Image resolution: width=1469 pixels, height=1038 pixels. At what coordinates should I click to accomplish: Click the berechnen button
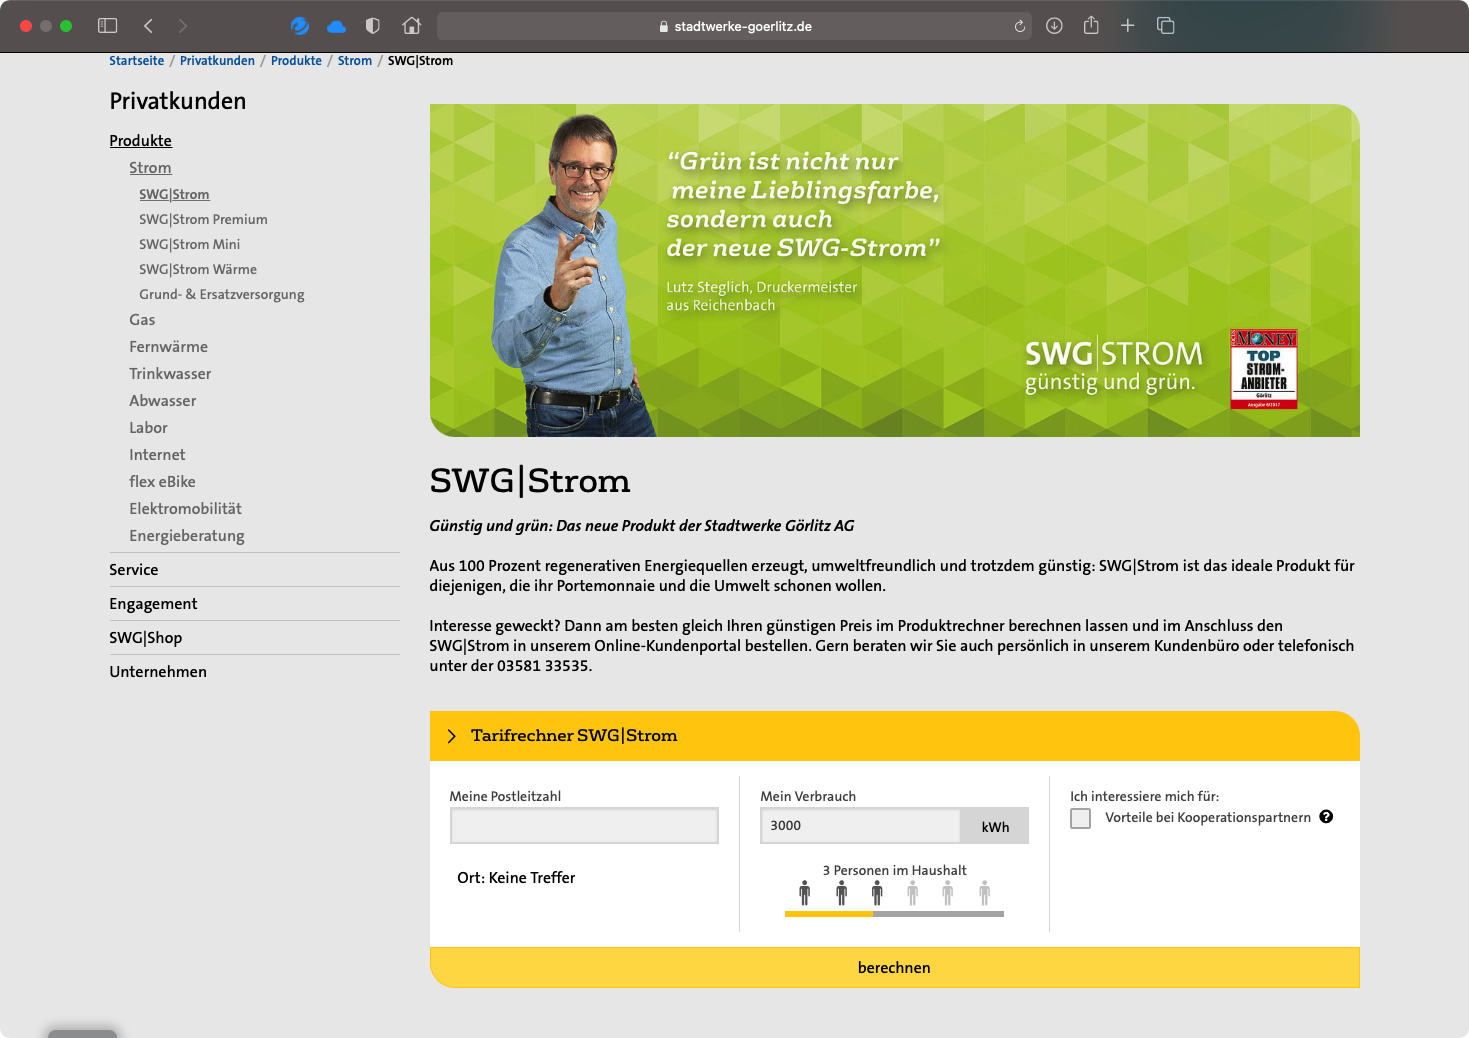coord(894,968)
